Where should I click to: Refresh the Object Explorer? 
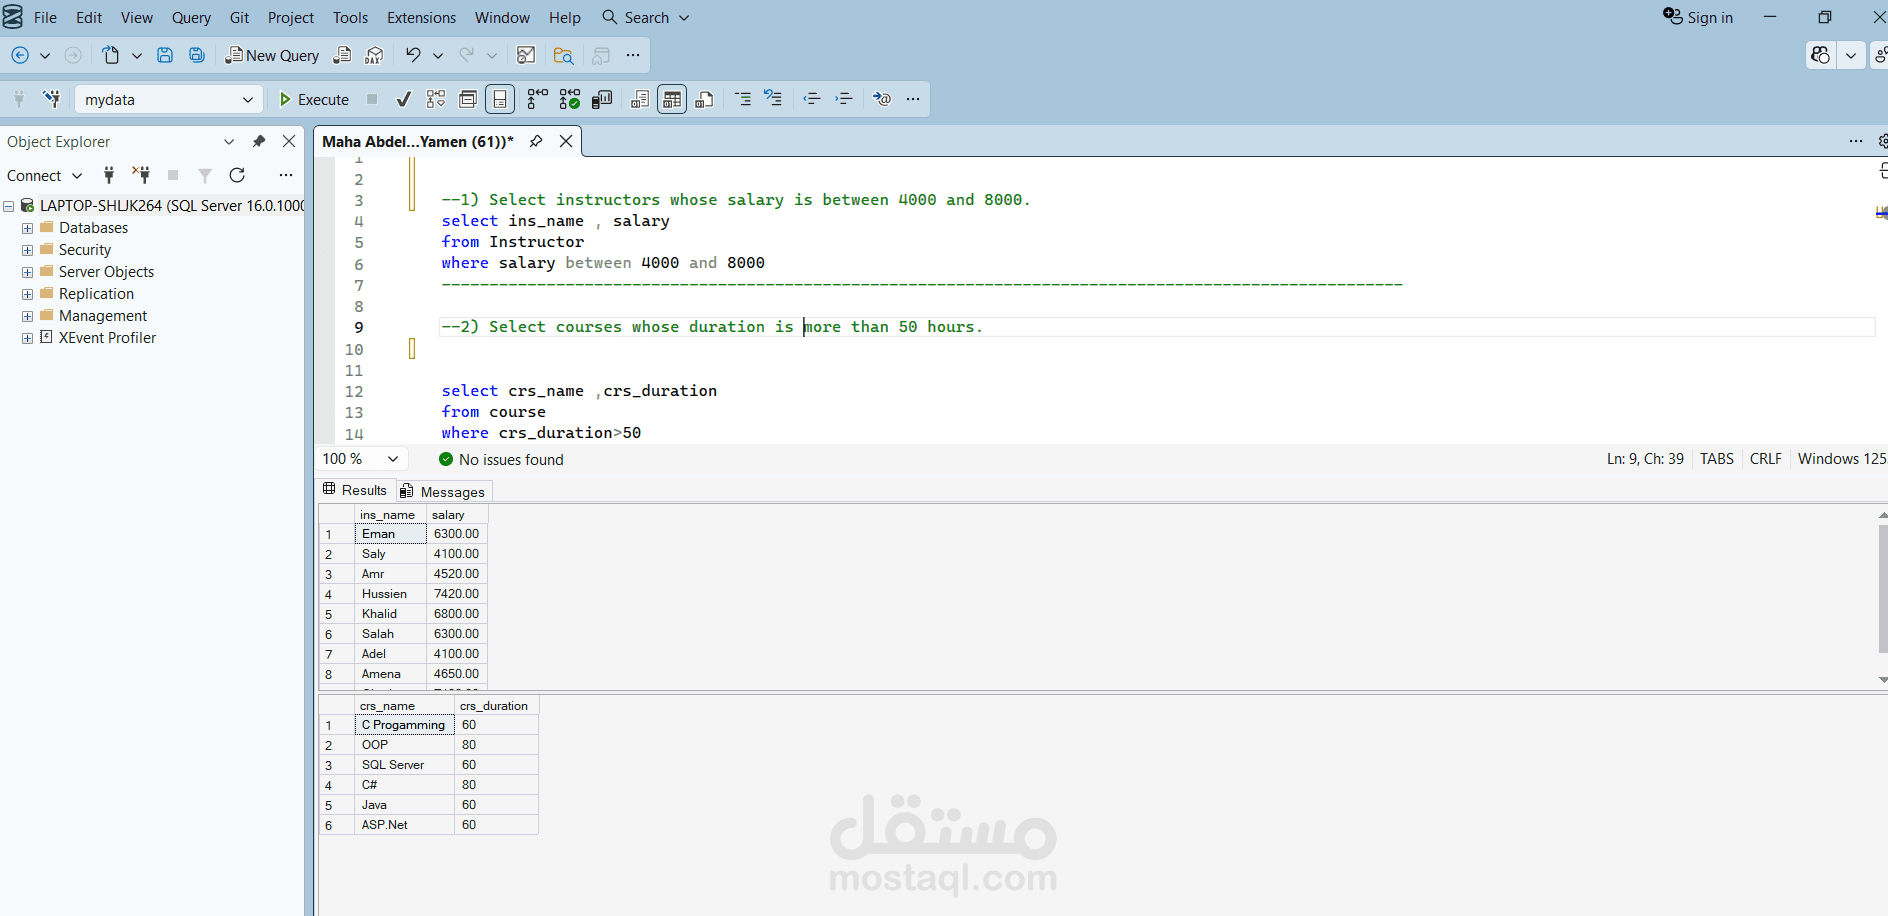(237, 175)
